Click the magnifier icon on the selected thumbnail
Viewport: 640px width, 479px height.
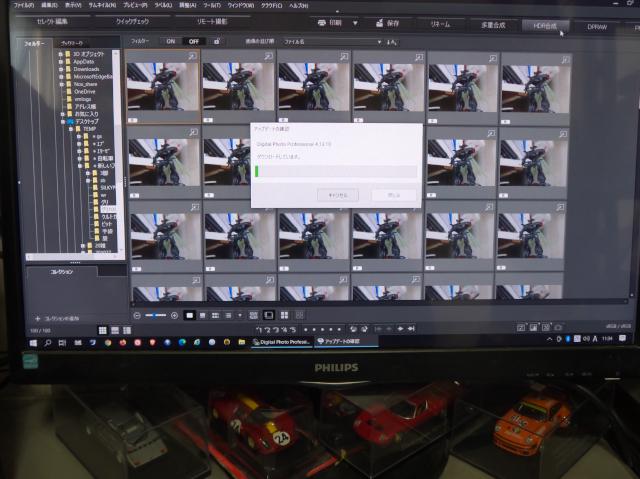(x=193, y=57)
